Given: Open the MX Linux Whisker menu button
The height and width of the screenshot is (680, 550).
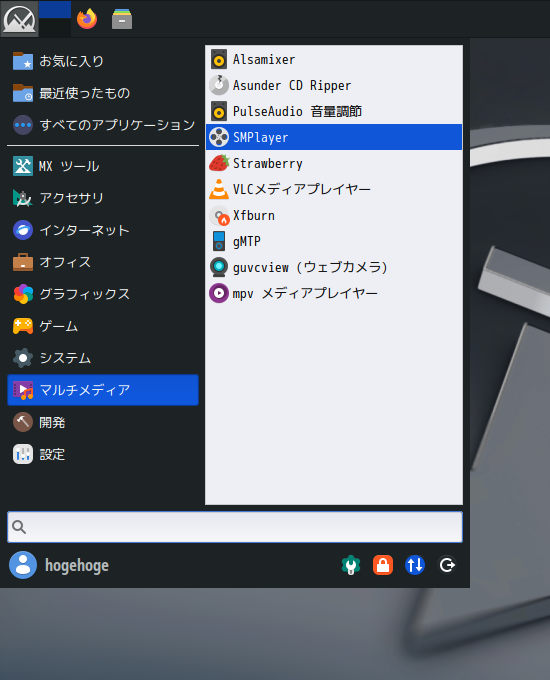Looking at the screenshot, I should (x=19, y=19).
